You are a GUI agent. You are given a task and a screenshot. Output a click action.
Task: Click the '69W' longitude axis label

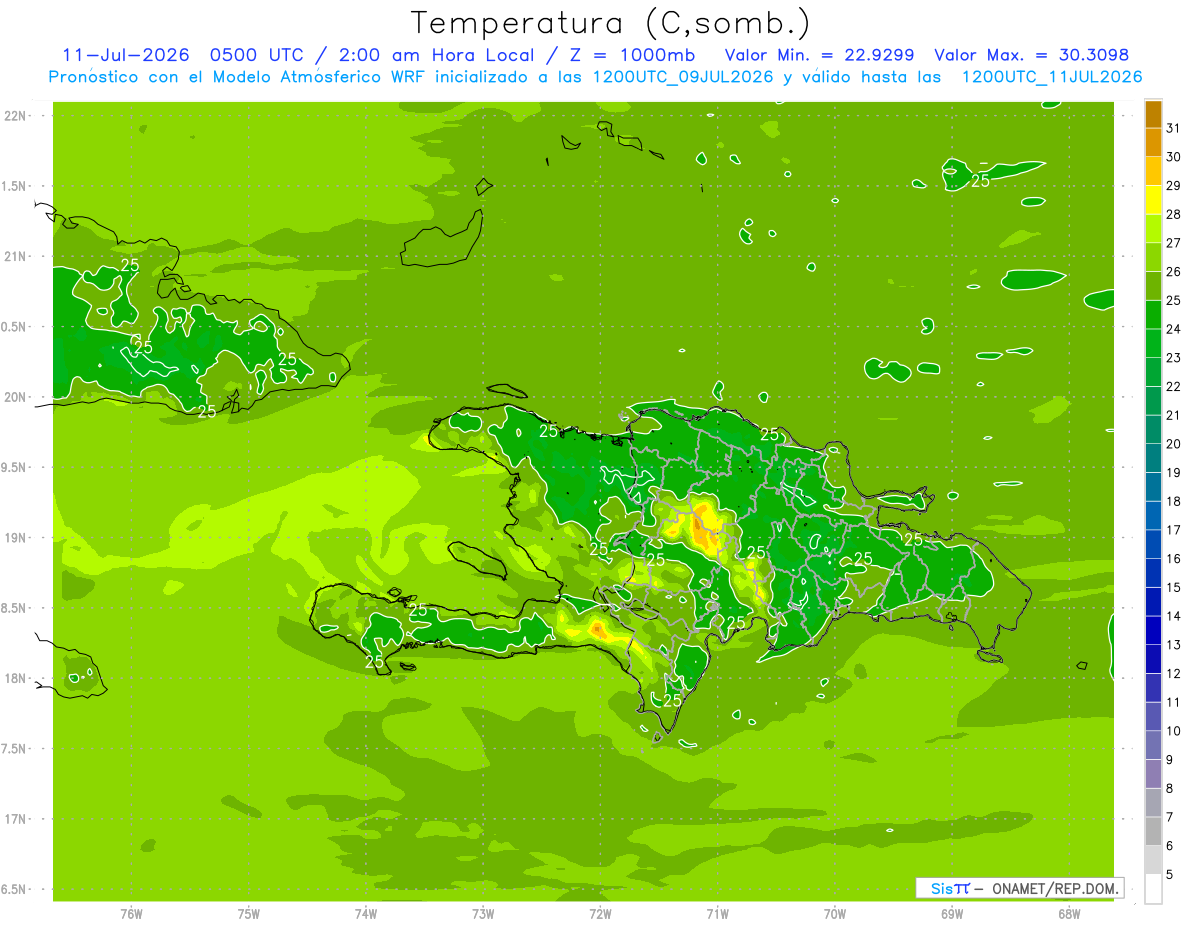coord(952,914)
